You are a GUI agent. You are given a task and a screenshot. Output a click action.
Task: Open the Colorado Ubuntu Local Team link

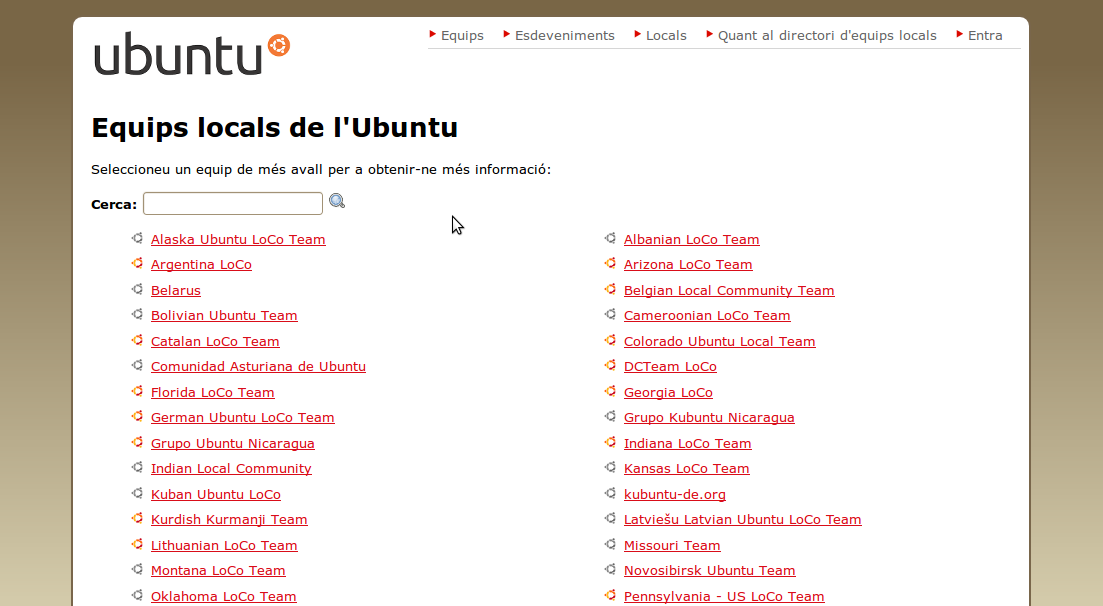(x=720, y=341)
